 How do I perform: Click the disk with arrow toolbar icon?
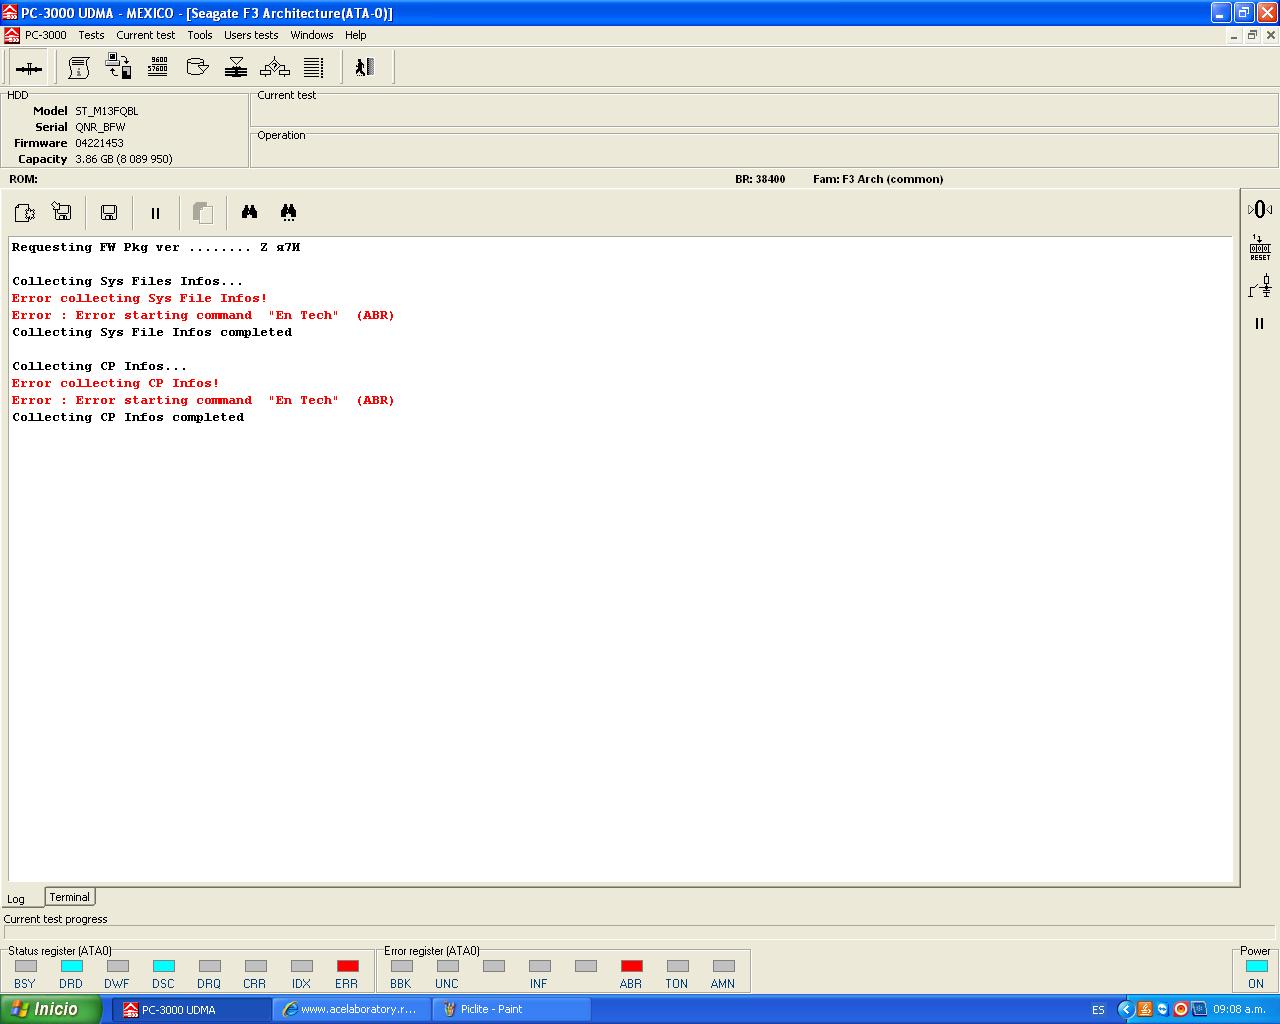point(197,67)
